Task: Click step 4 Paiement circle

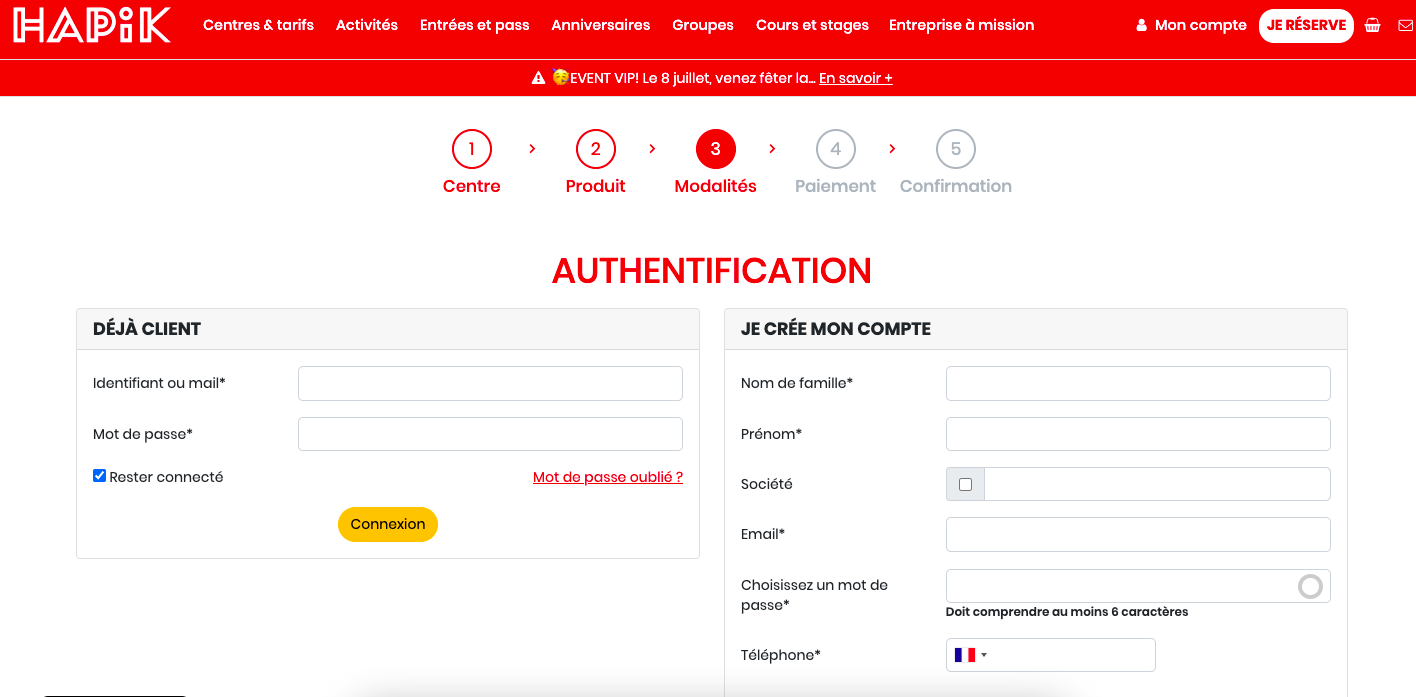Action: (x=836, y=150)
